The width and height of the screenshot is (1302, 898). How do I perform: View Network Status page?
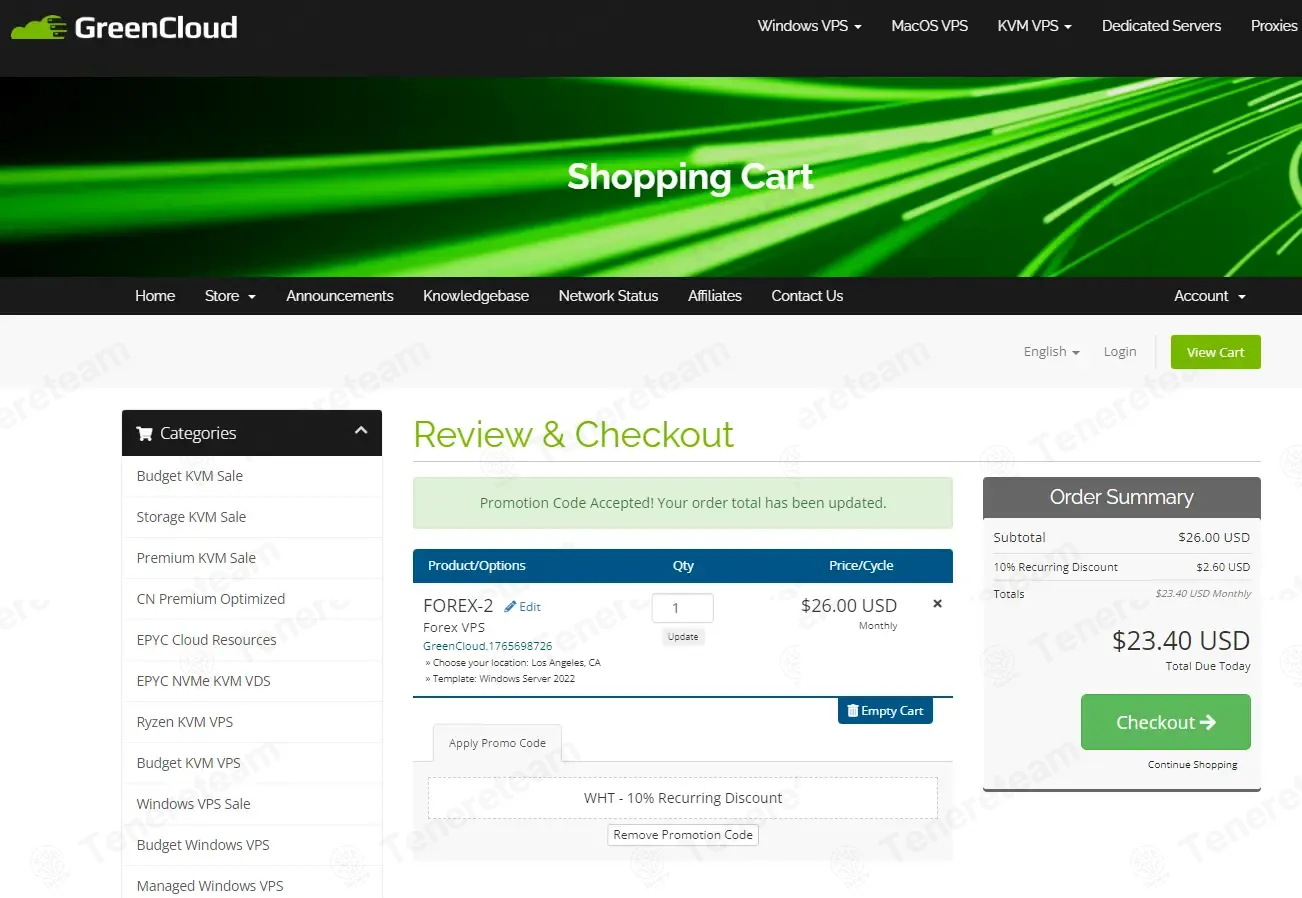tap(608, 296)
